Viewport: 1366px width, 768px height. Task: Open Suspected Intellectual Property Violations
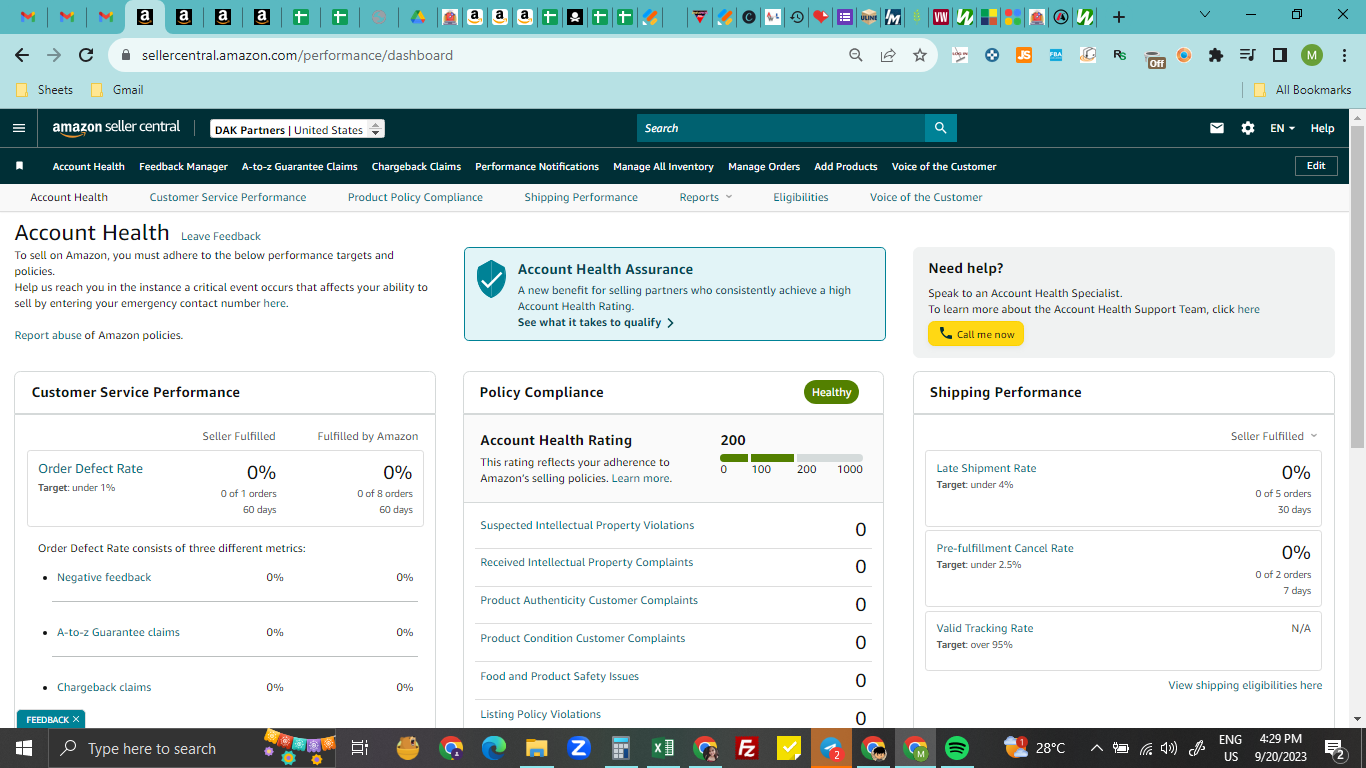(x=587, y=525)
